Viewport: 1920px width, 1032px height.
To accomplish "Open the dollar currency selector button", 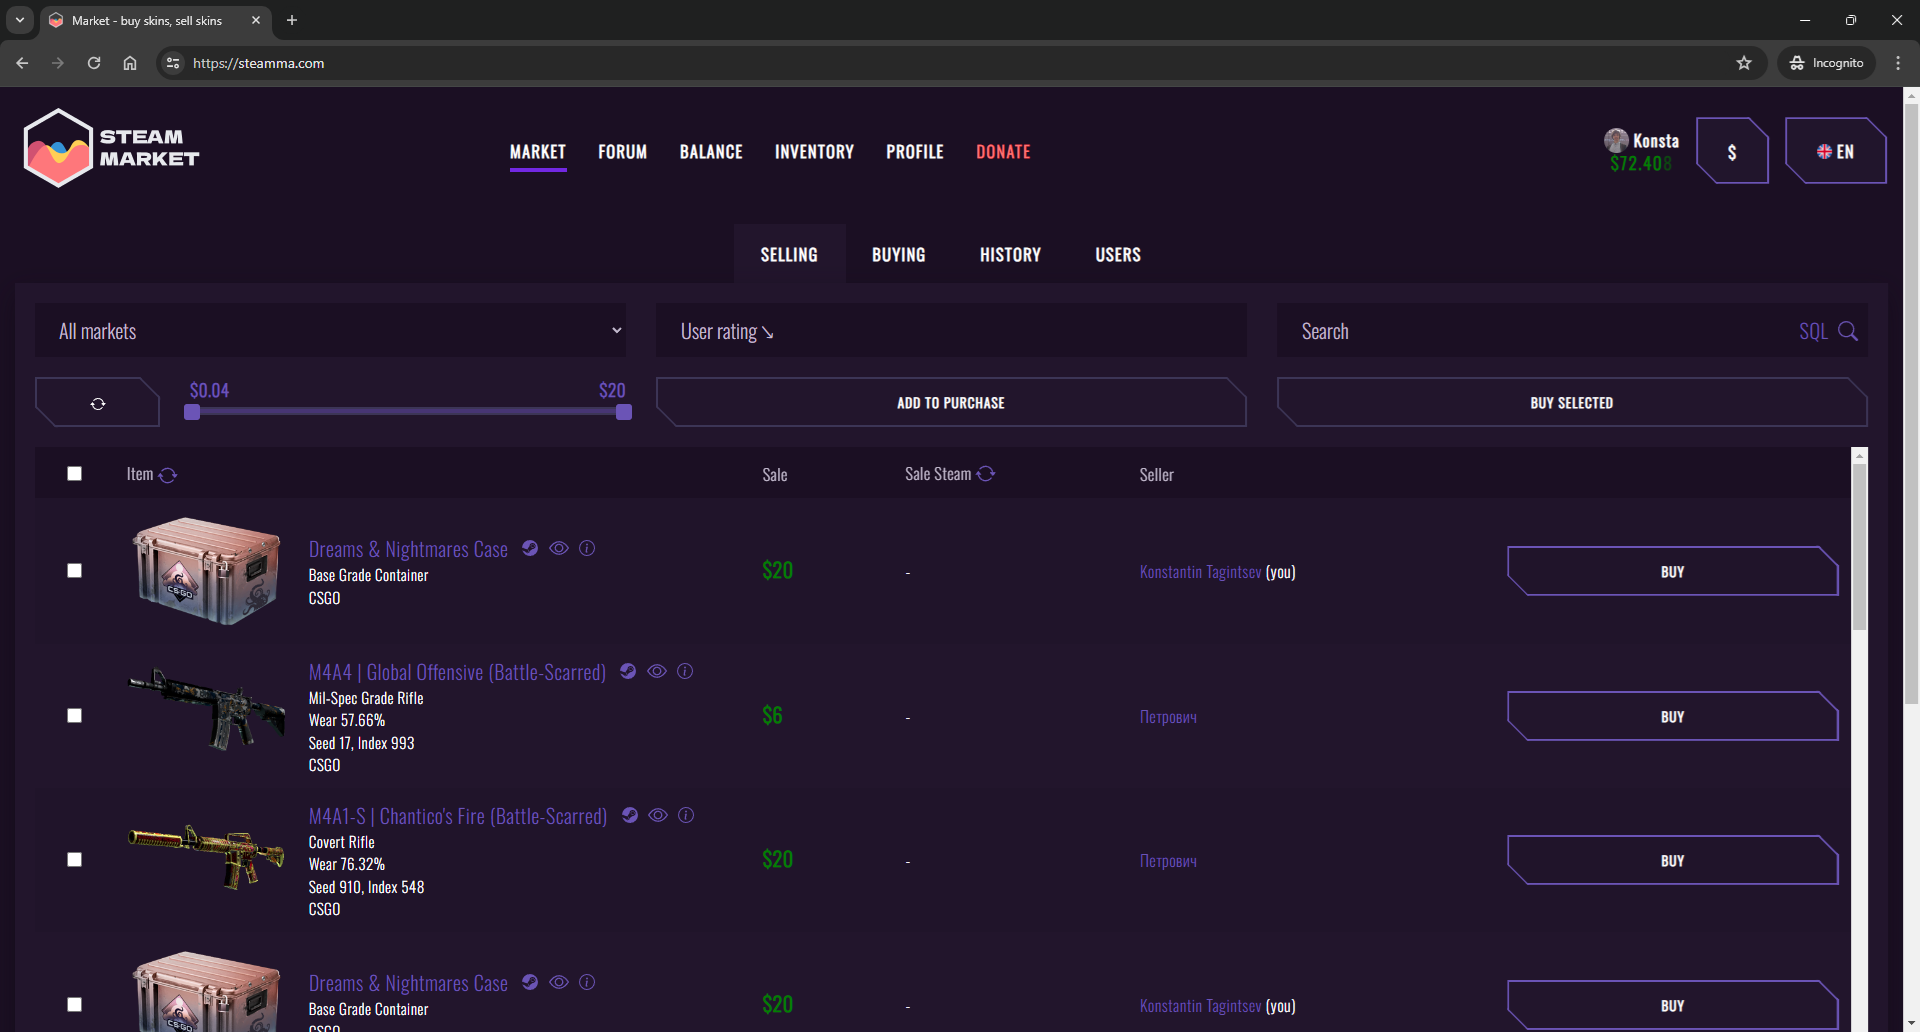I will click(1731, 152).
